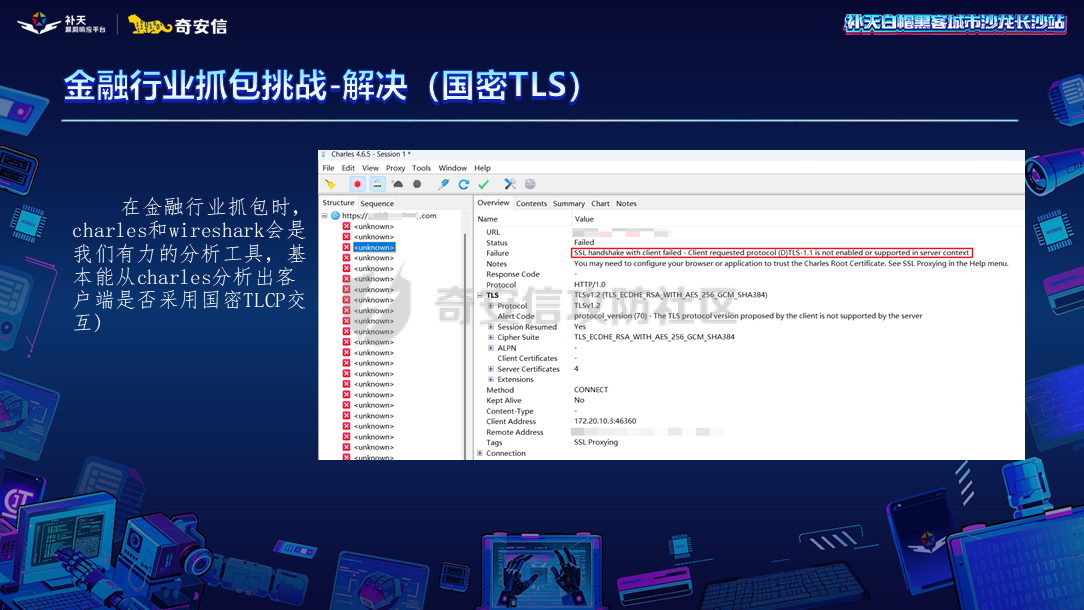This screenshot has height=610, width=1084.
Task: Open the Help menu
Action: coord(482,168)
